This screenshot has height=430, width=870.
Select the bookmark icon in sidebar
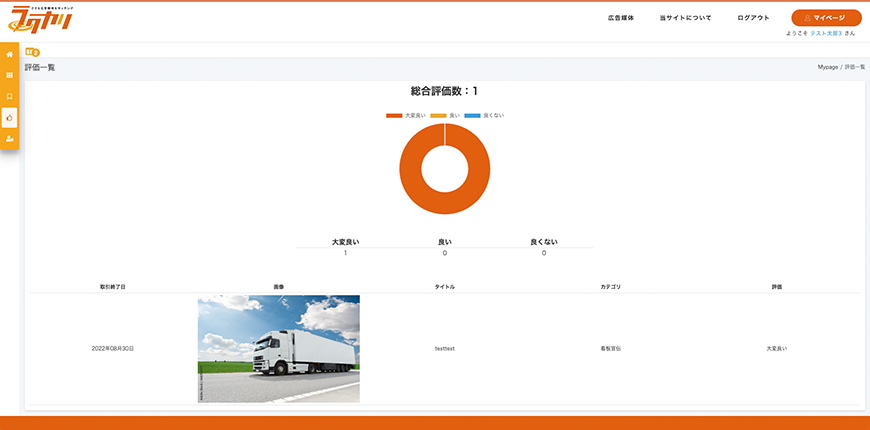[x=10, y=96]
